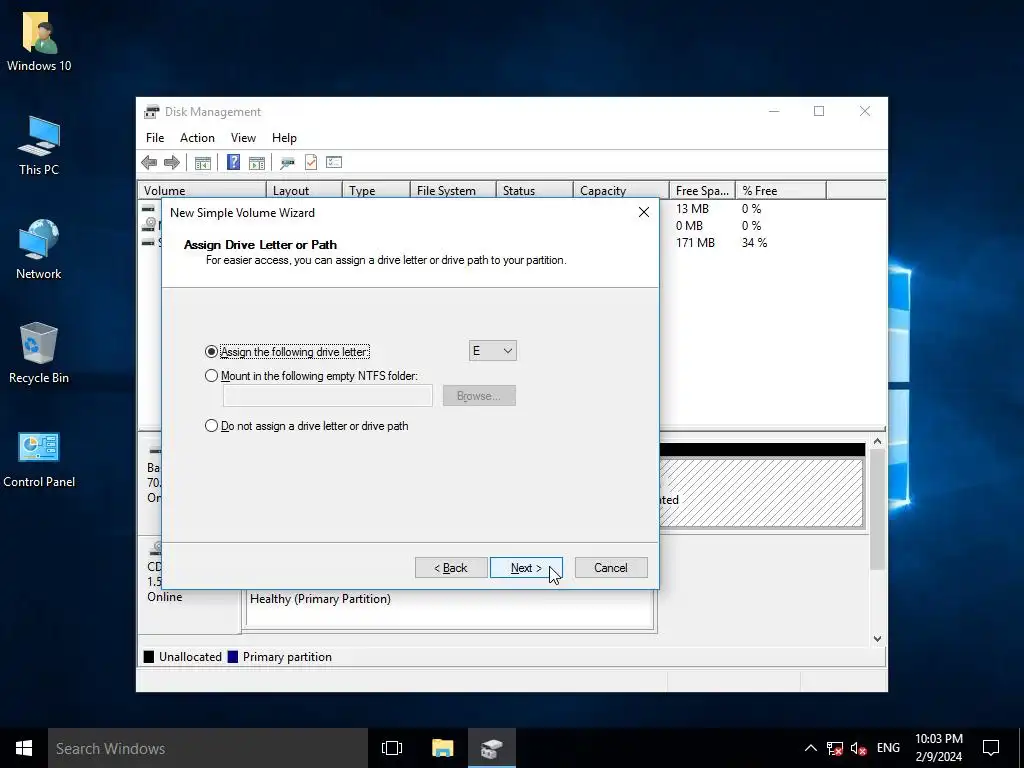Select Do not assign a drive letter option
Viewport: 1024px width, 768px height.
[211, 426]
